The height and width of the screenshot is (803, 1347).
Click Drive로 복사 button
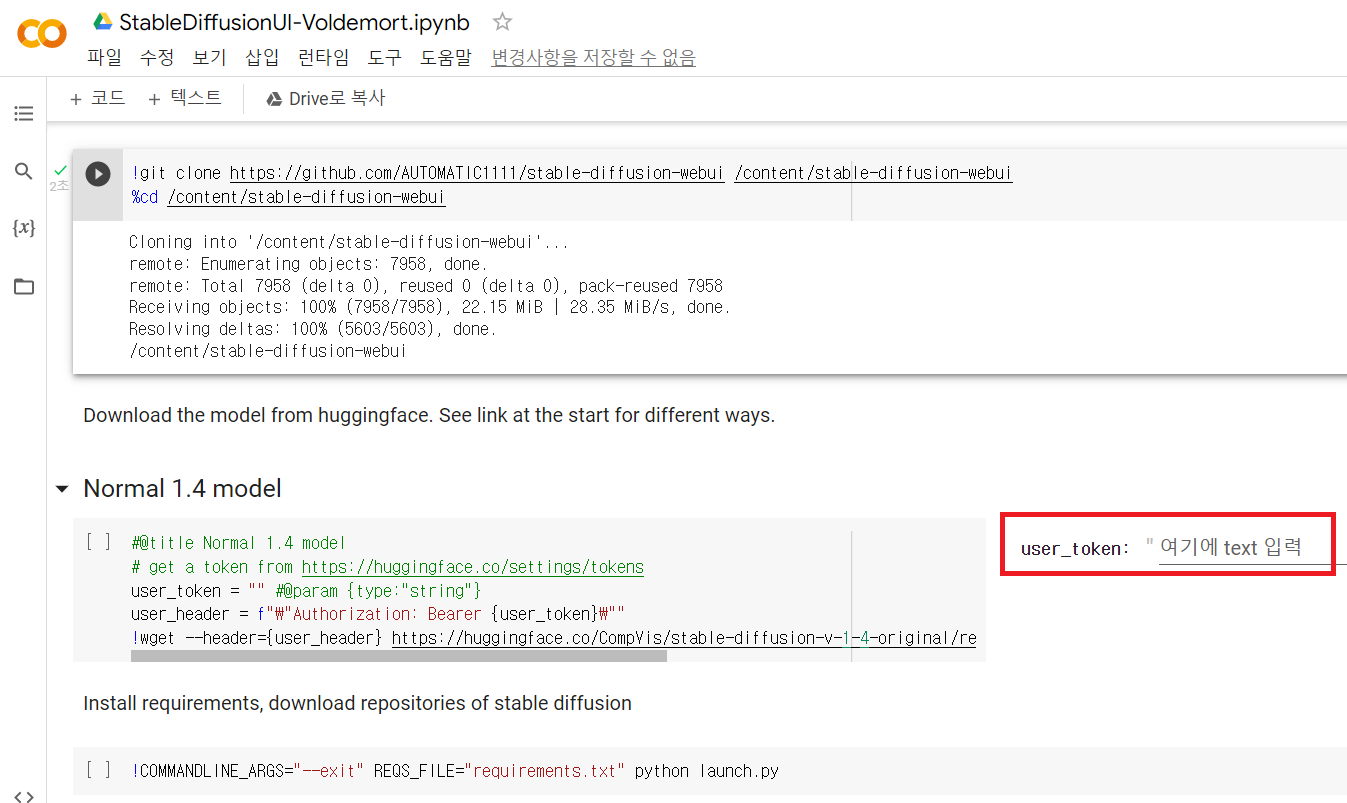point(326,98)
